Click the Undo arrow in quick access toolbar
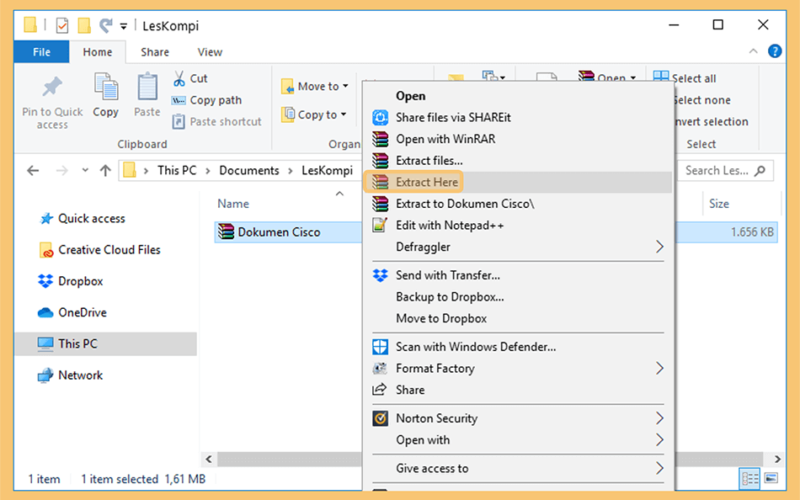800x500 pixels. tap(106, 24)
